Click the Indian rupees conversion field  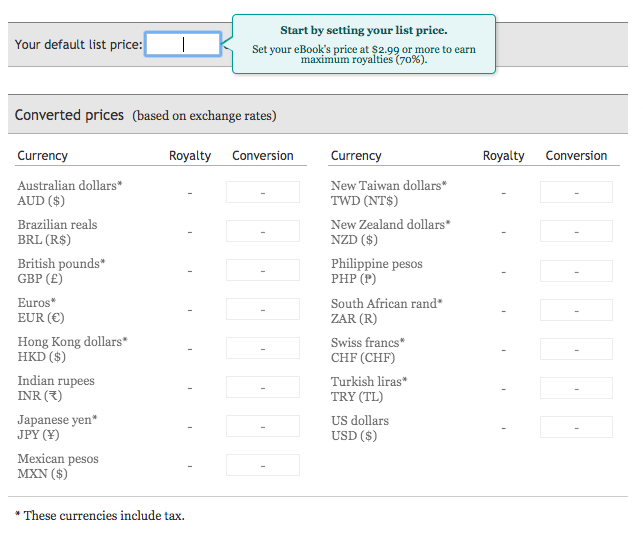[262, 388]
